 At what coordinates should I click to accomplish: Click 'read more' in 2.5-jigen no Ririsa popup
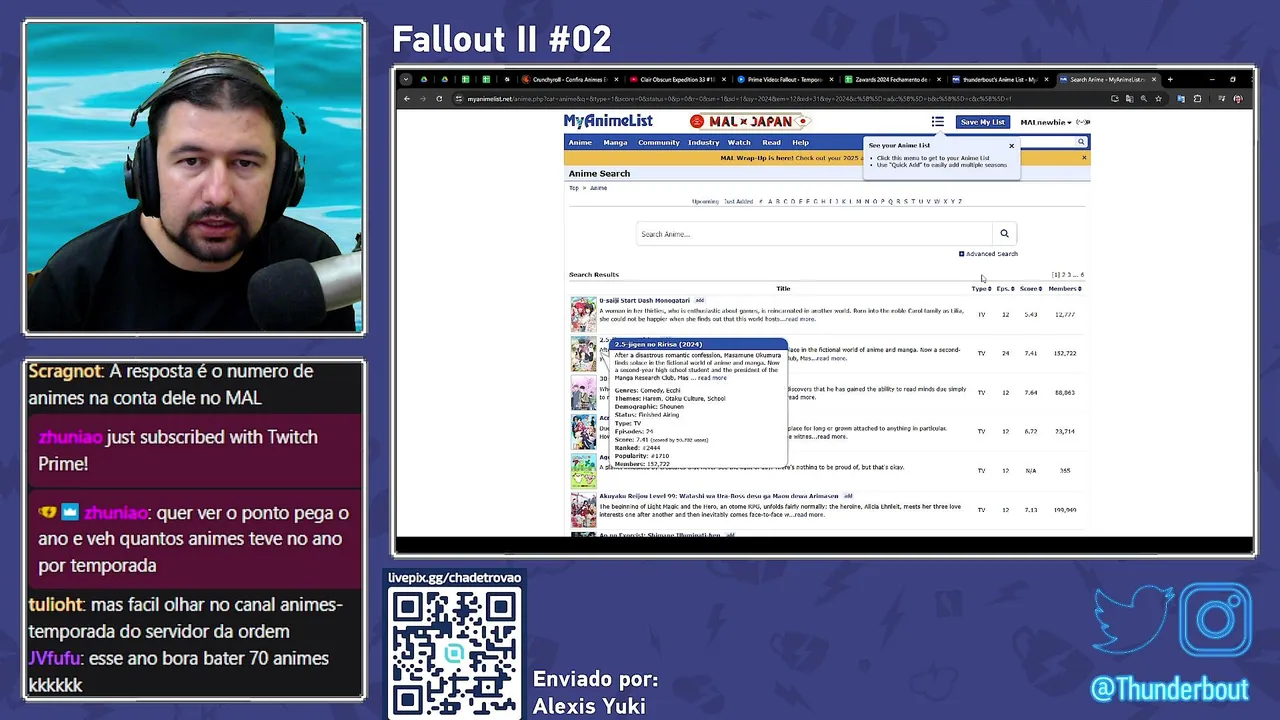(x=712, y=378)
